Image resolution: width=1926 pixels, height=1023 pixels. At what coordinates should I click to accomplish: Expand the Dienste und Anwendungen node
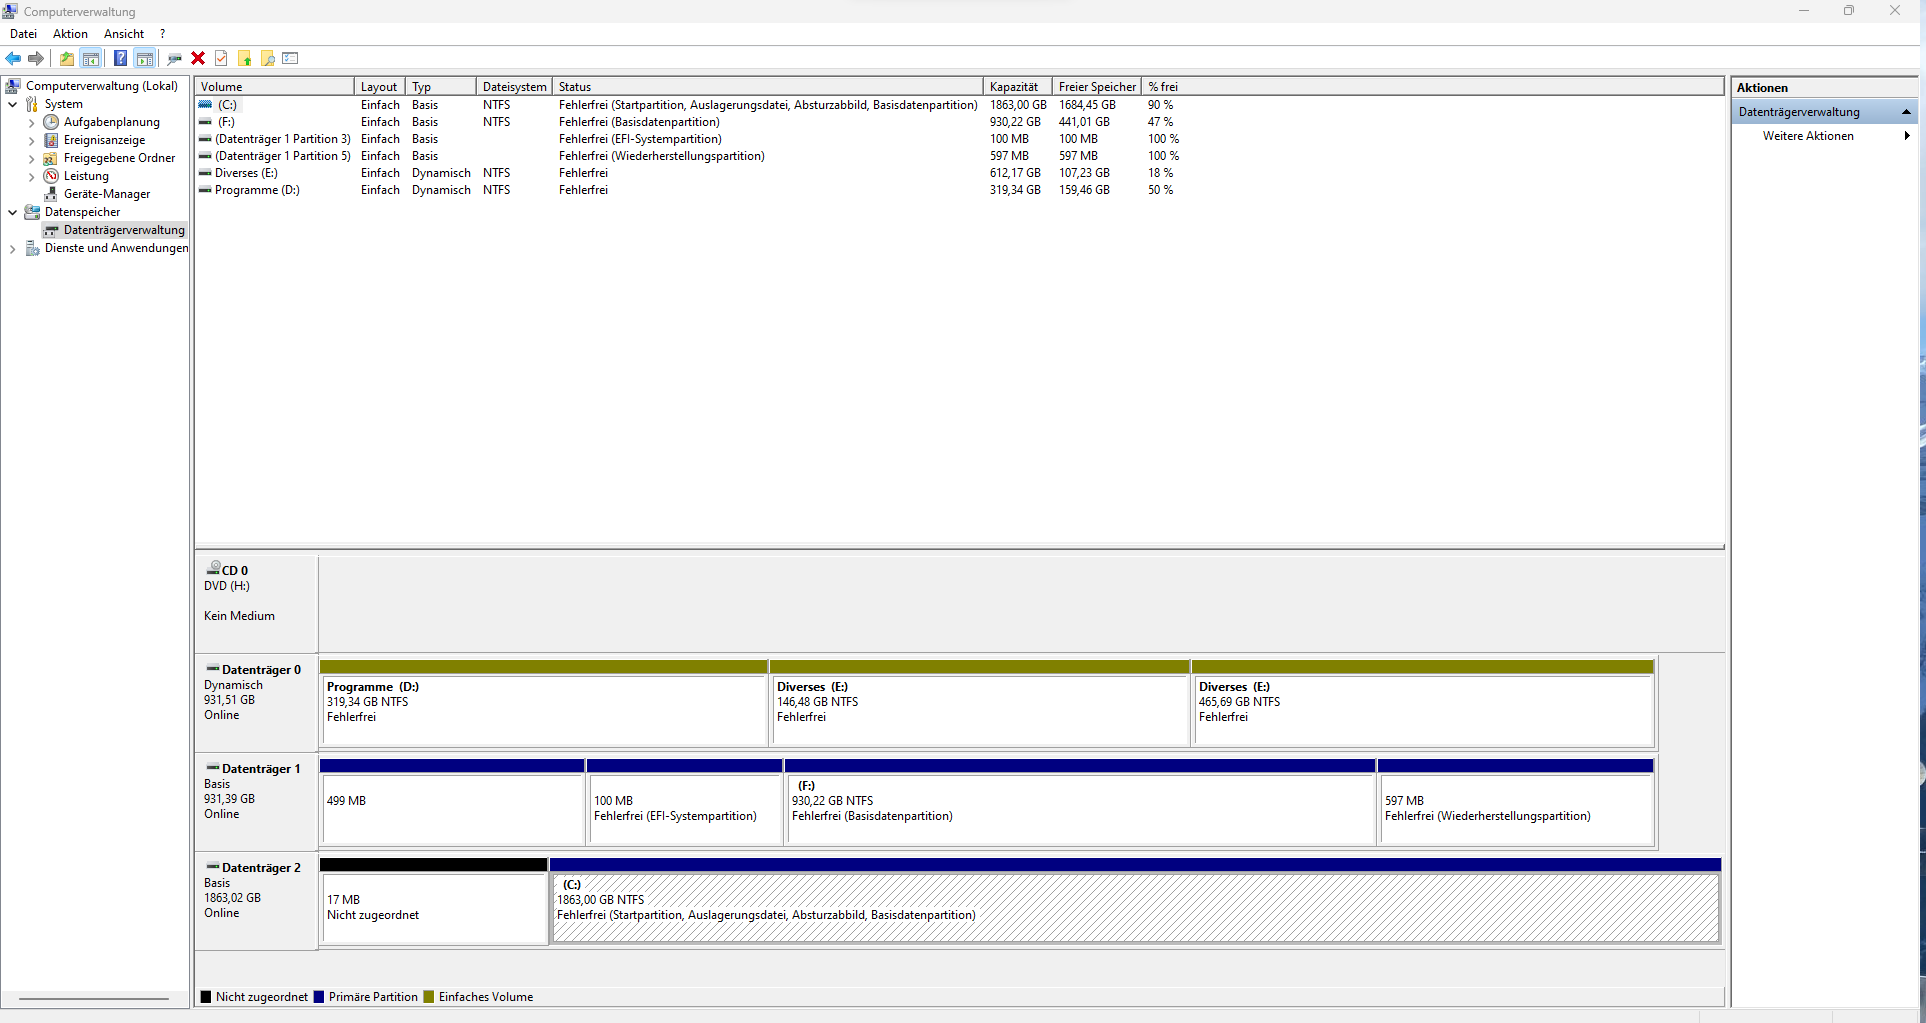pos(12,249)
